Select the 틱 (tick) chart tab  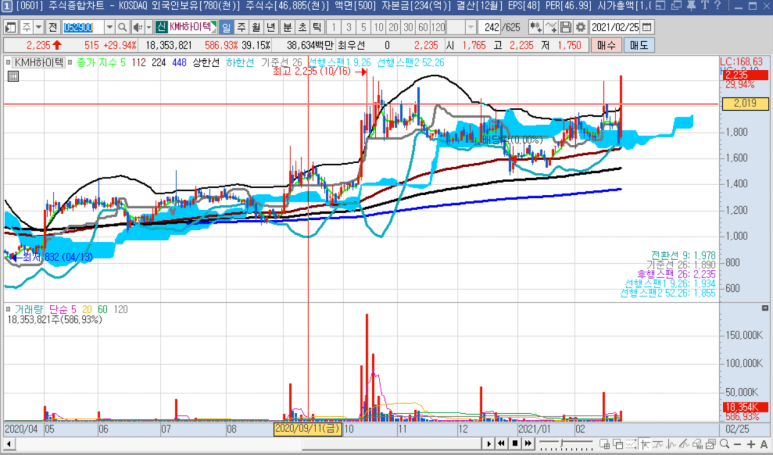point(316,26)
